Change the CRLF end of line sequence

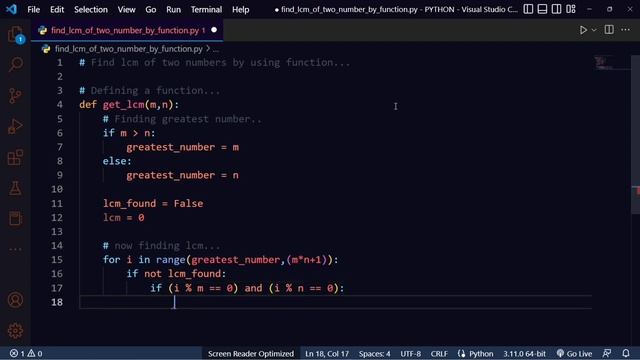tap(439, 353)
